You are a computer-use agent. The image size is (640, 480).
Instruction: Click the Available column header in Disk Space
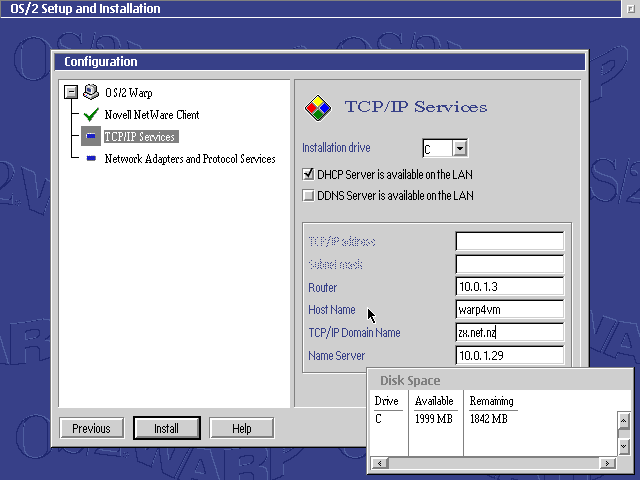pos(434,401)
